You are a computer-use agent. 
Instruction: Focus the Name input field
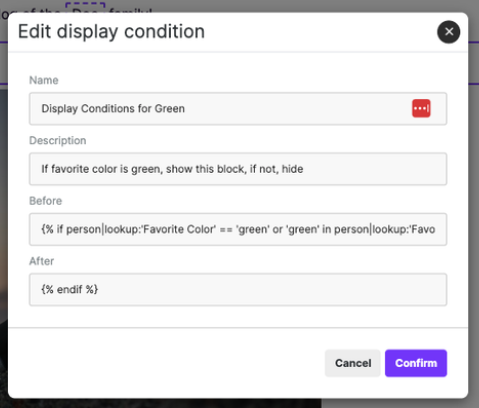[238, 109]
